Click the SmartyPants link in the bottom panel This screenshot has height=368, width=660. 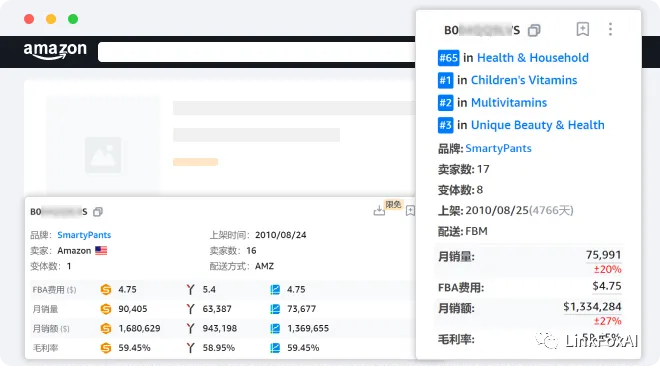coord(84,235)
